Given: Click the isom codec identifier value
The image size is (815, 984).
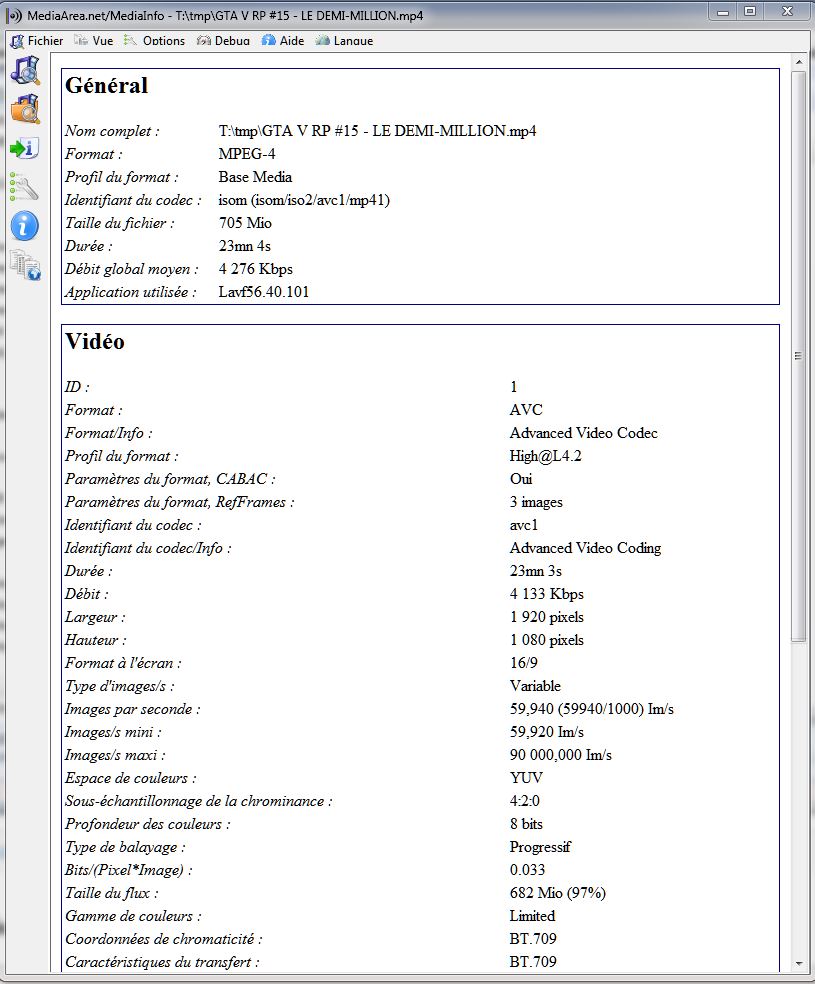Looking at the screenshot, I should tap(304, 200).
